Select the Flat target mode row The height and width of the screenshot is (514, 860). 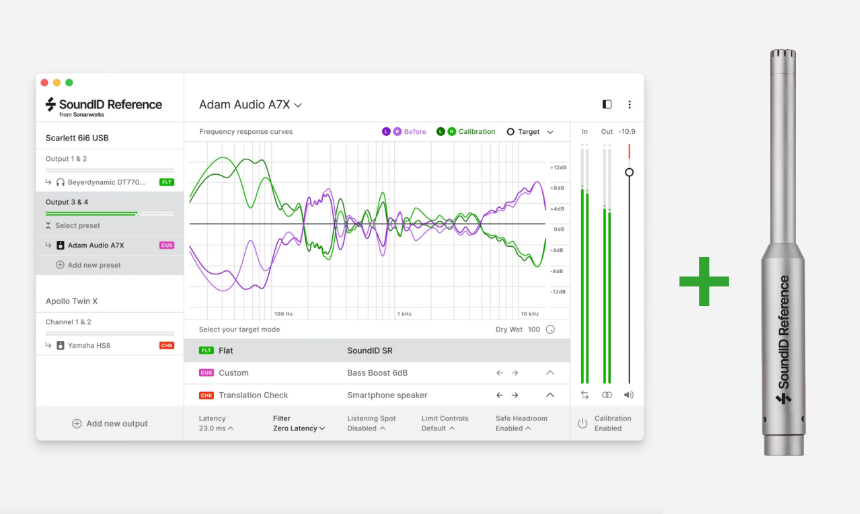pyautogui.click(x=377, y=351)
